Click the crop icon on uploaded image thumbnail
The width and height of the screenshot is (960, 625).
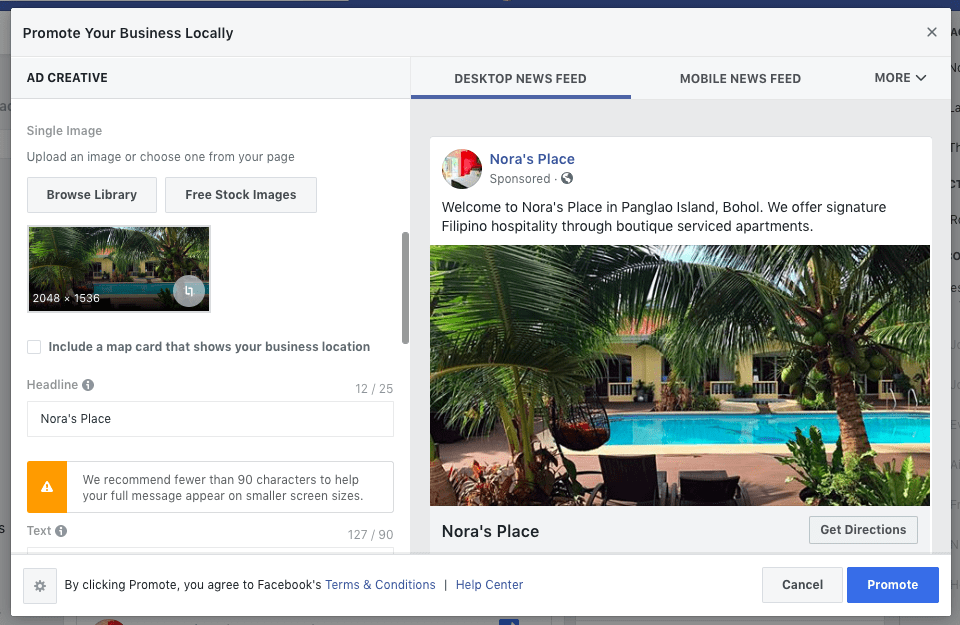click(x=189, y=291)
